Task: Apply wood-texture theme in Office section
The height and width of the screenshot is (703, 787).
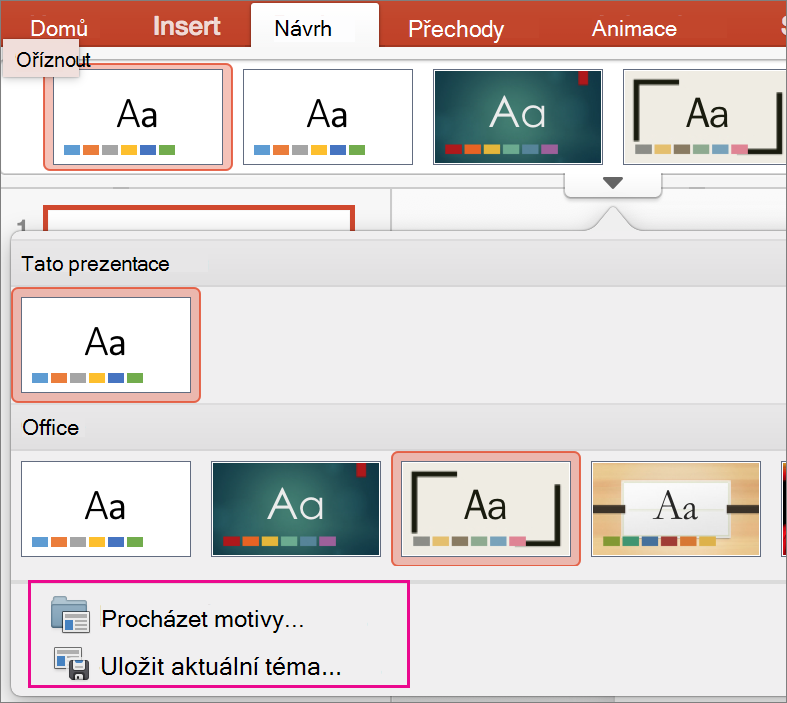Action: tap(676, 509)
